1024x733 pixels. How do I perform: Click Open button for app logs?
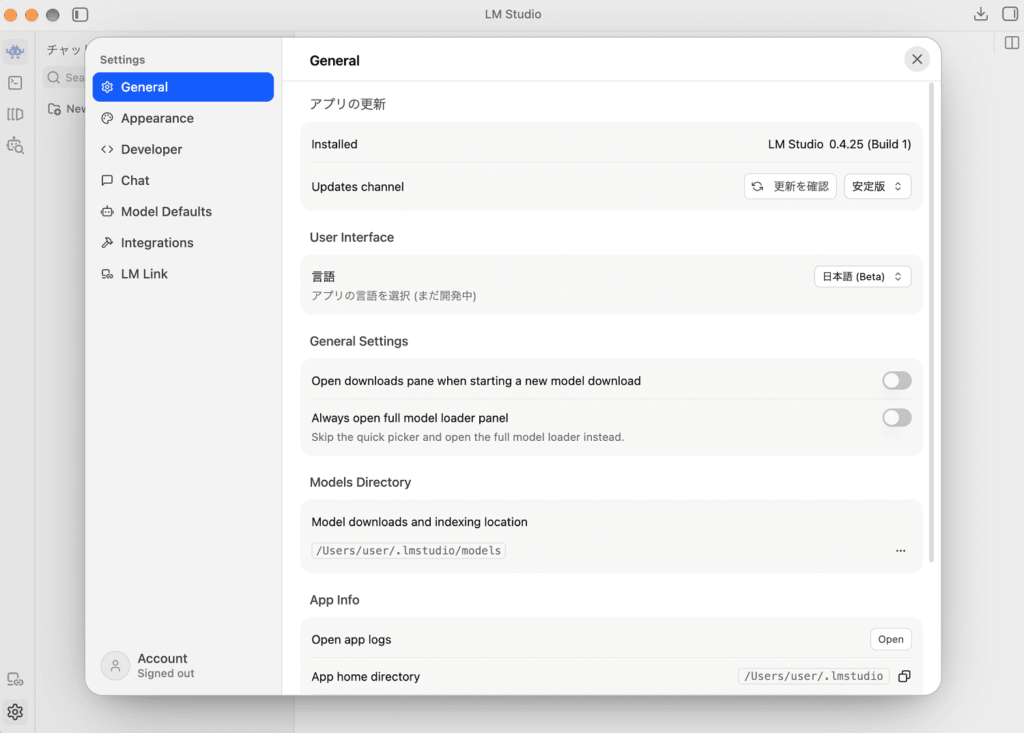coord(890,640)
